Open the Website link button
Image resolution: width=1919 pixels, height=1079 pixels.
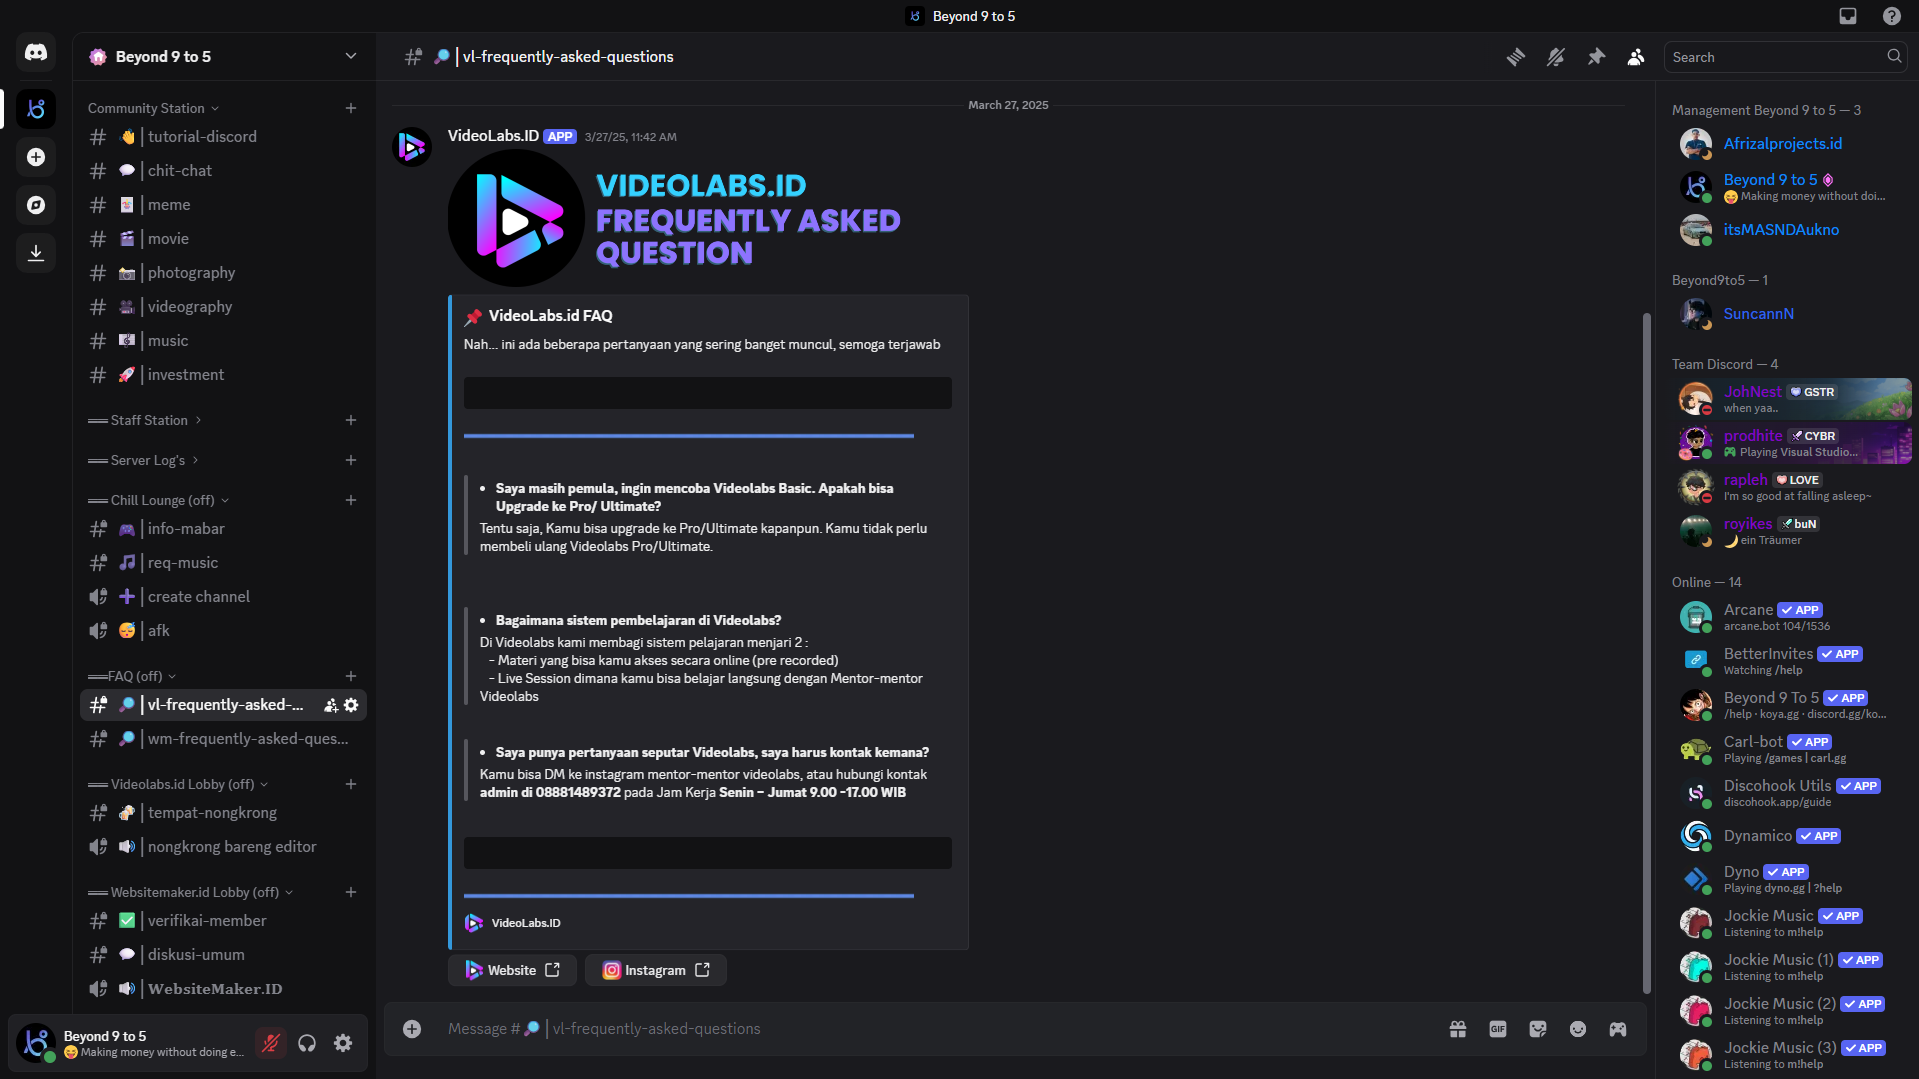(x=512, y=970)
